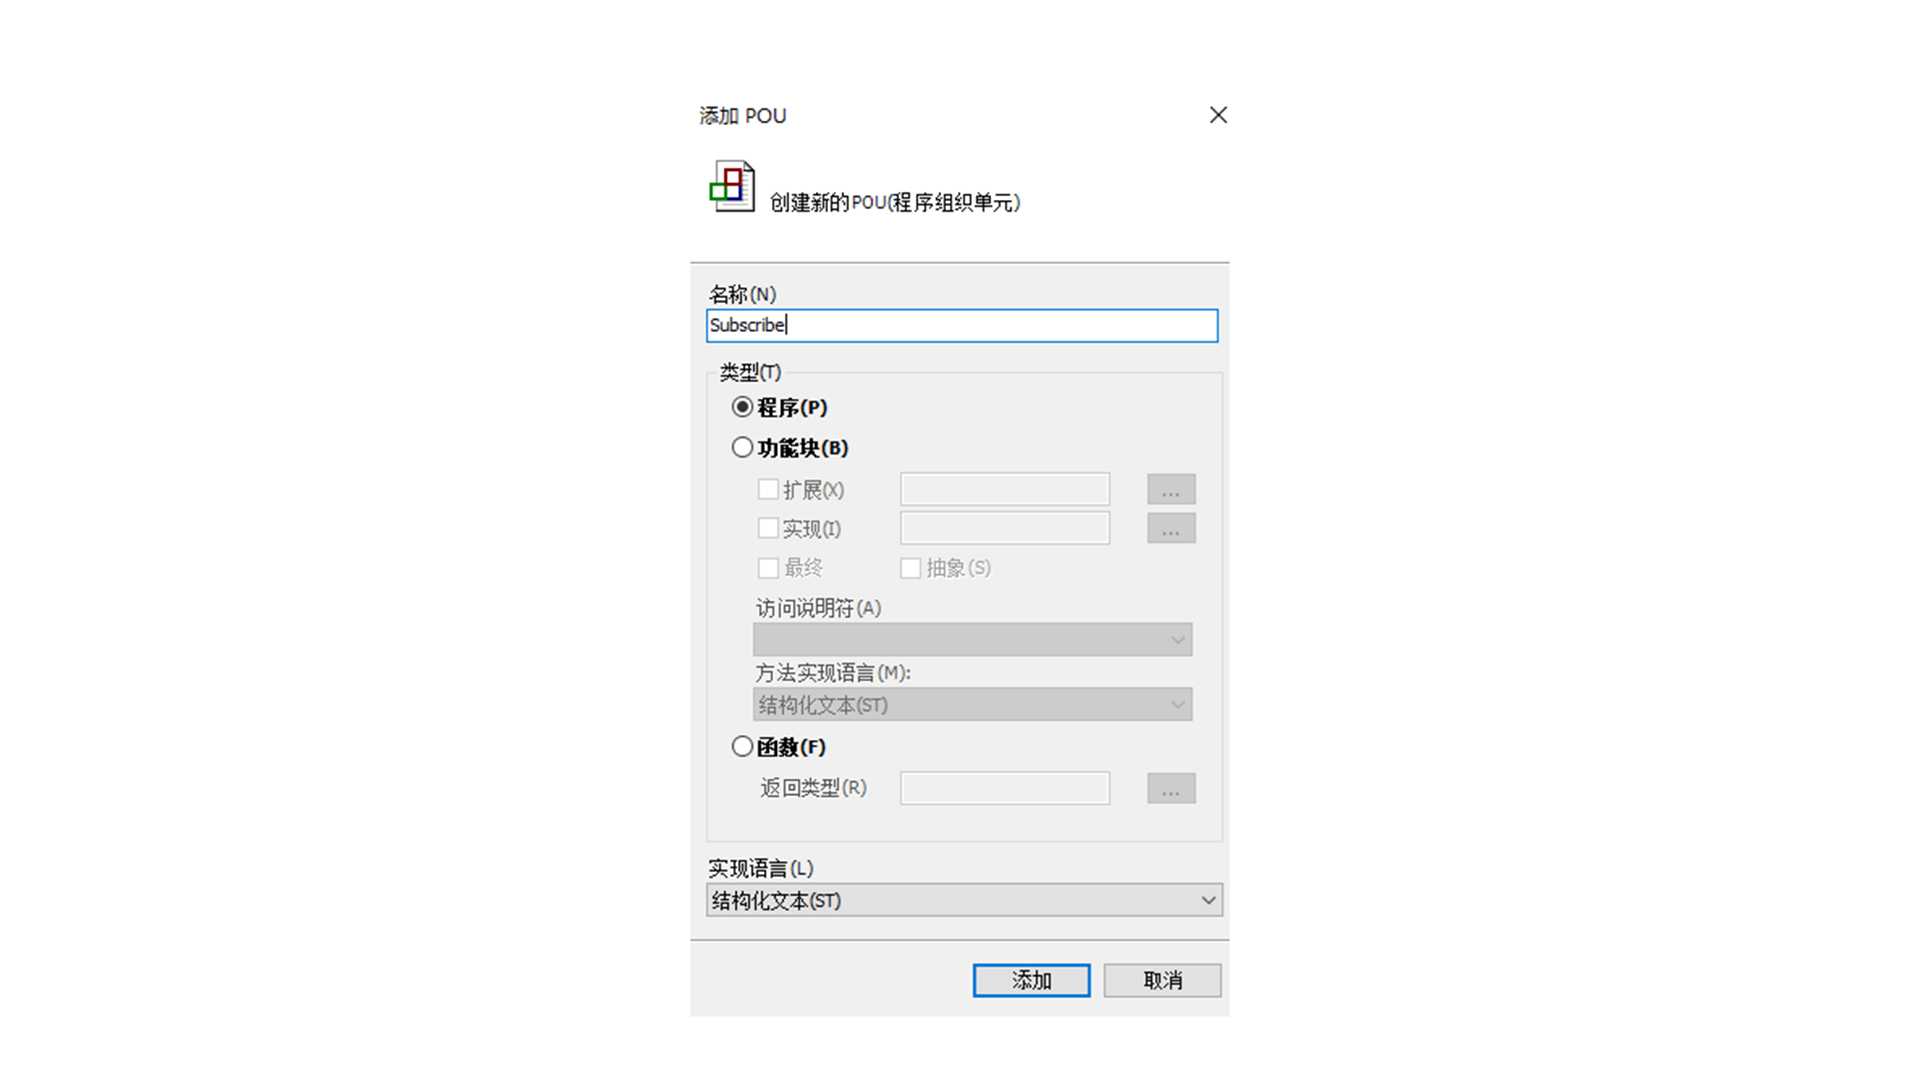Click the browse button beside 扩展 field
The height and width of the screenshot is (1080, 1920).
click(x=1171, y=489)
